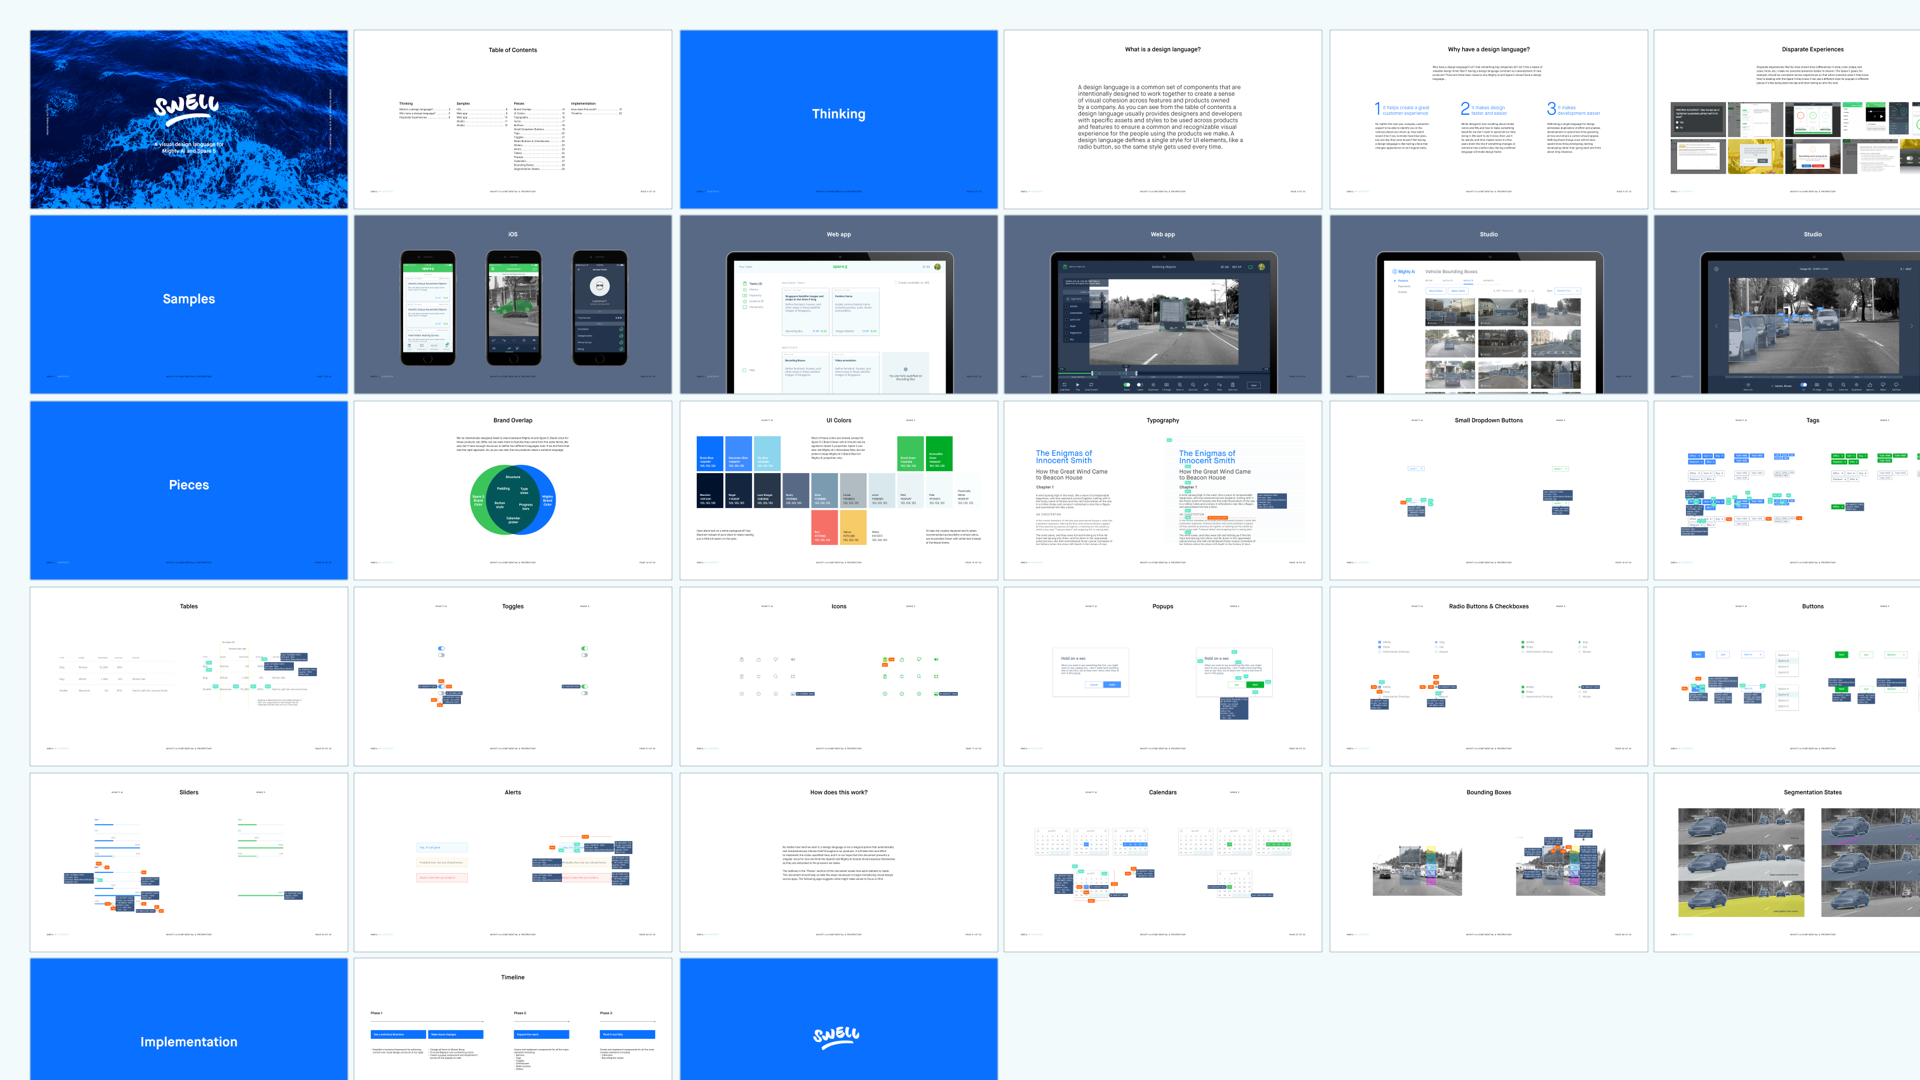Image resolution: width=1920 pixels, height=1080 pixels.
Task: Select the blue Implementation section slide
Action: pyautogui.click(x=189, y=1019)
